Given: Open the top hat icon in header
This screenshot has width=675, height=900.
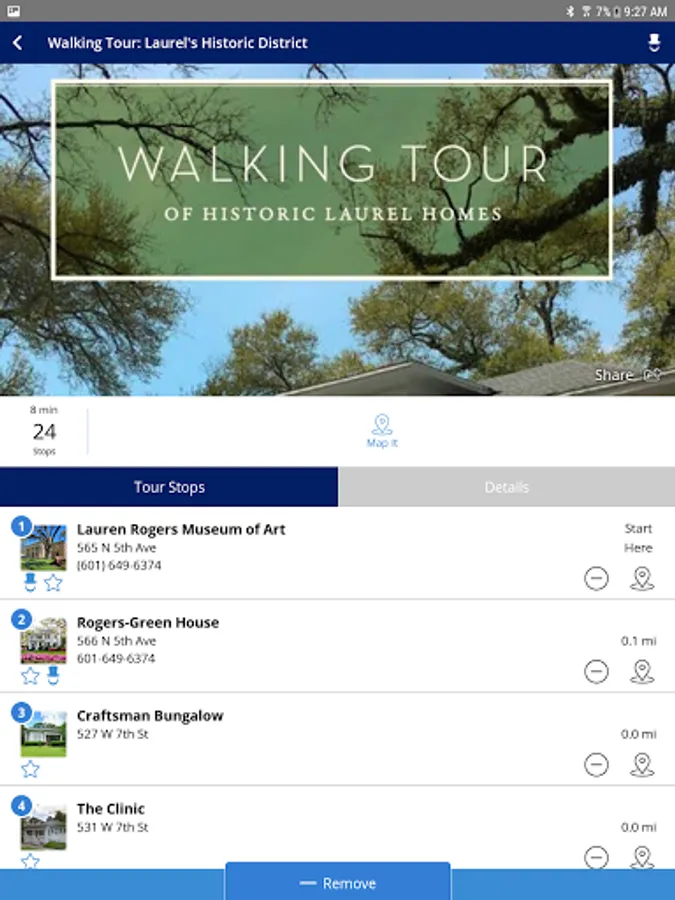Looking at the screenshot, I should [x=654, y=42].
